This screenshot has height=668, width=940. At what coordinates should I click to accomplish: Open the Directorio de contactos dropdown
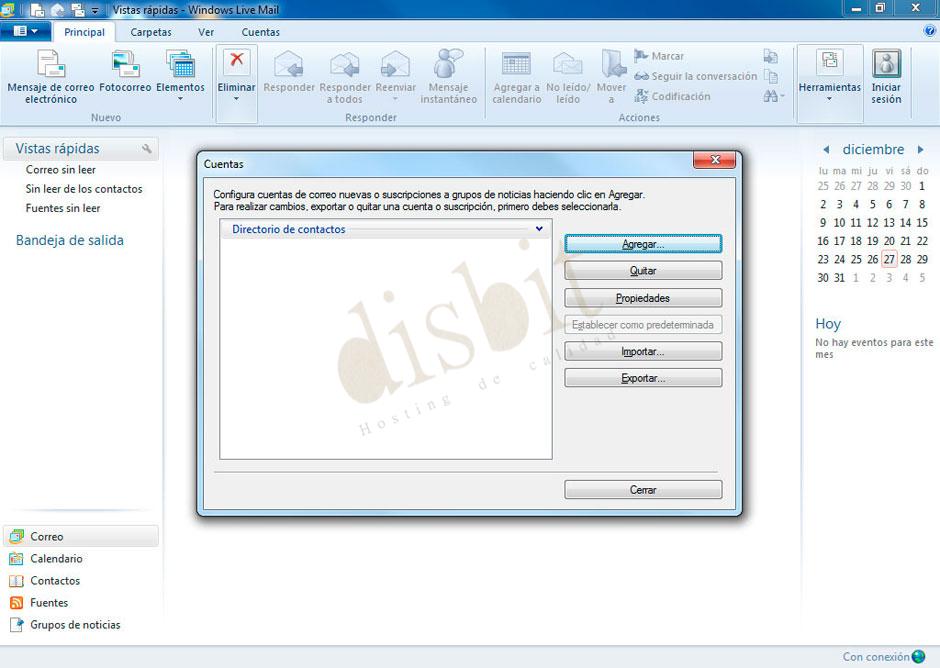(x=539, y=229)
